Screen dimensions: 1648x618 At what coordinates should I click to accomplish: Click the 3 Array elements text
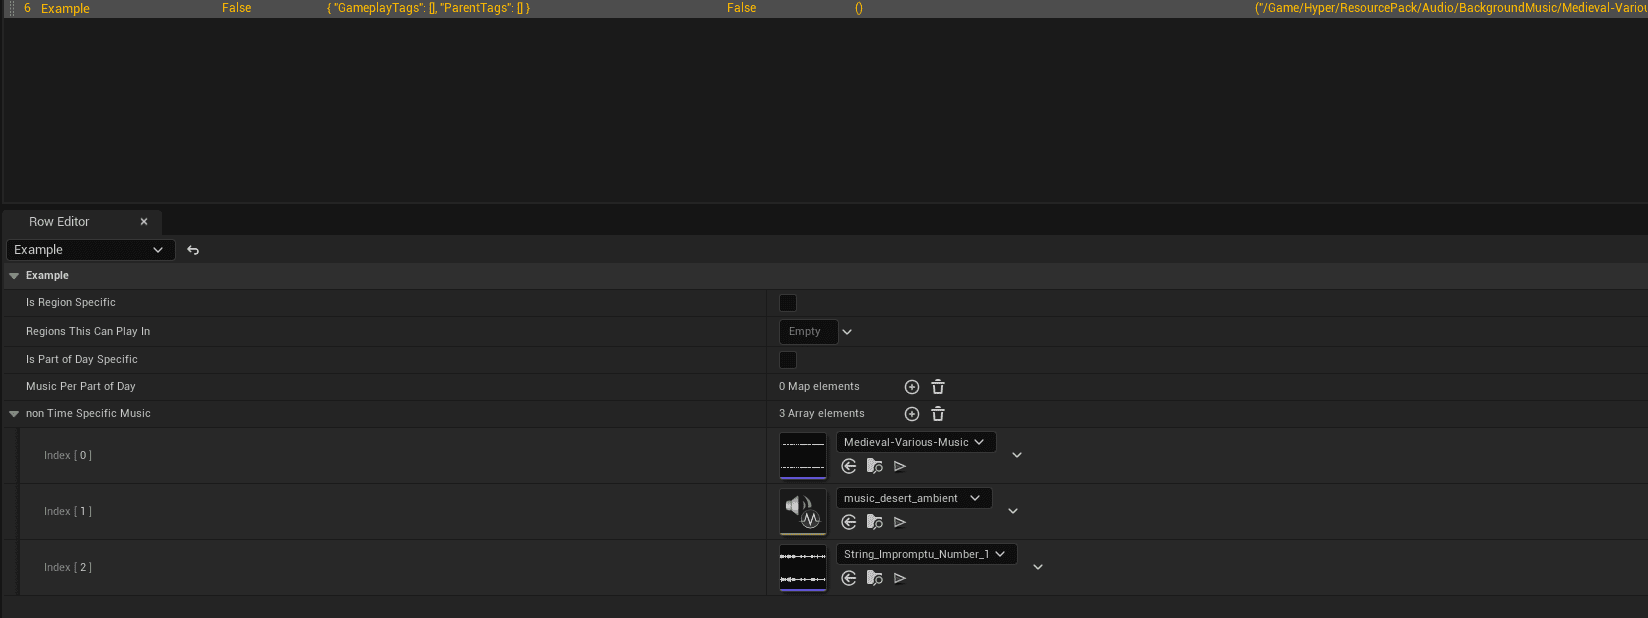[822, 414]
